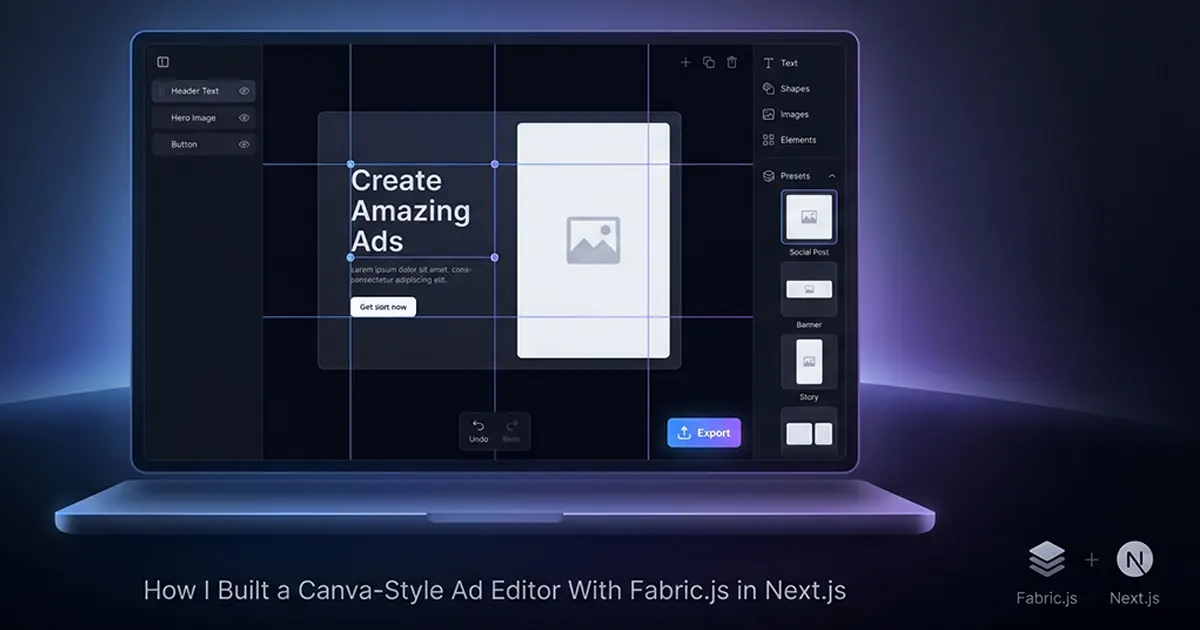Click the Presets label
Image resolution: width=1200 pixels, height=630 pixels.
click(x=795, y=176)
